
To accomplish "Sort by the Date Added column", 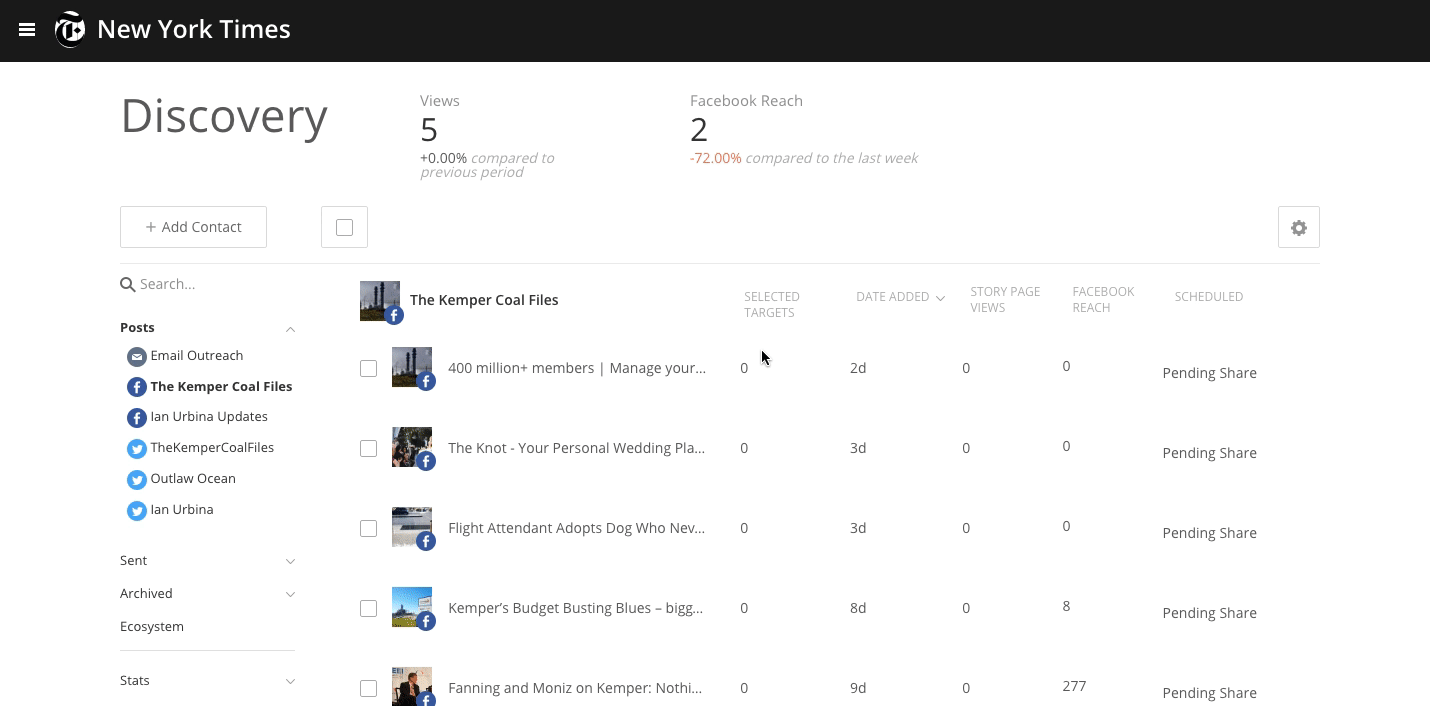I will coord(899,298).
